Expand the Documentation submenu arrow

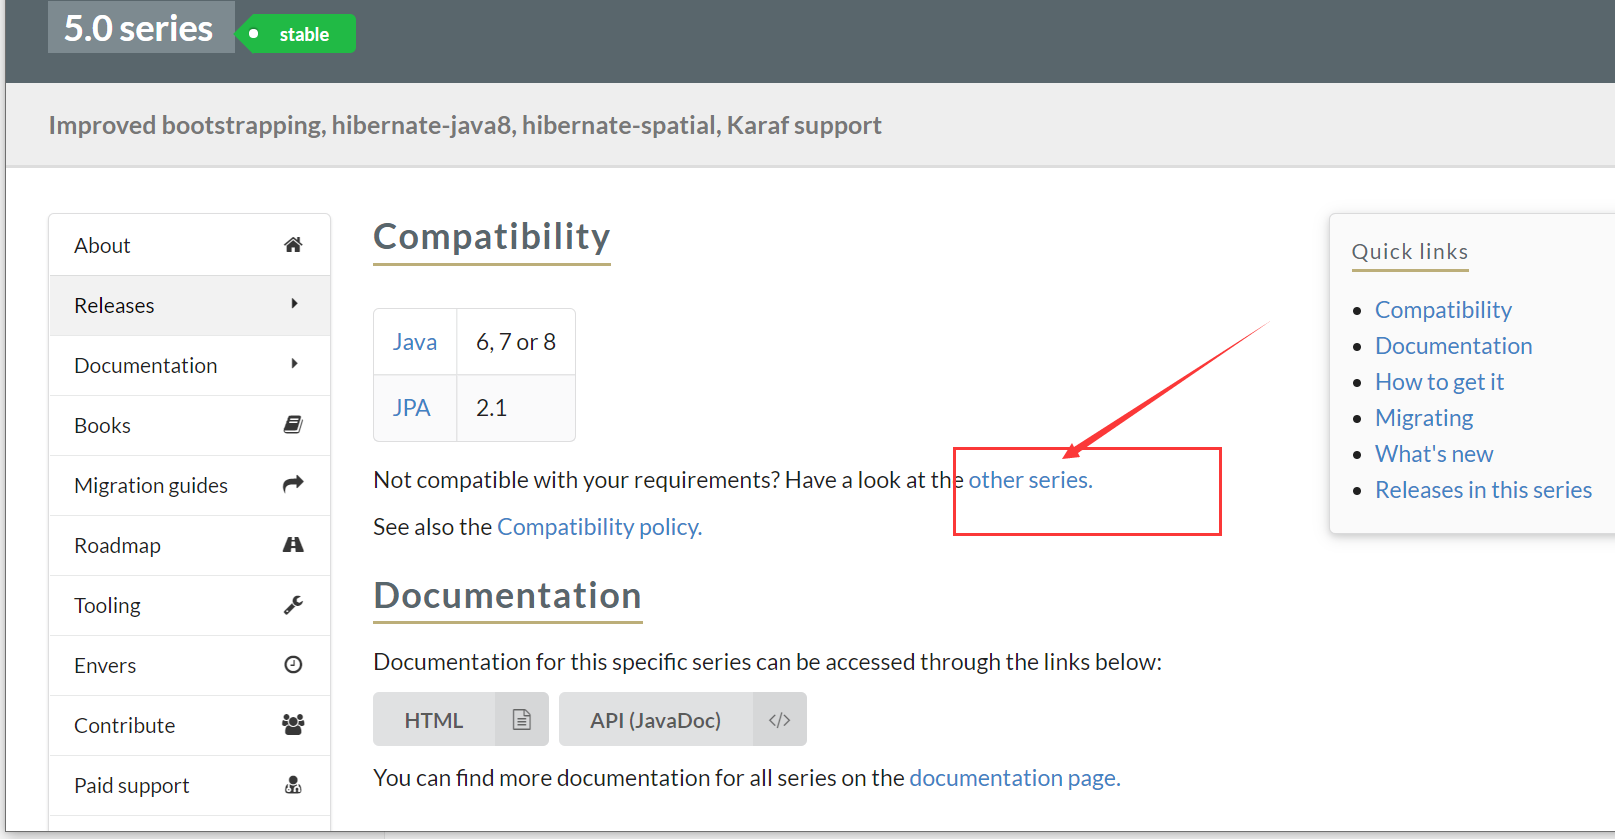pyautogui.click(x=294, y=364)
